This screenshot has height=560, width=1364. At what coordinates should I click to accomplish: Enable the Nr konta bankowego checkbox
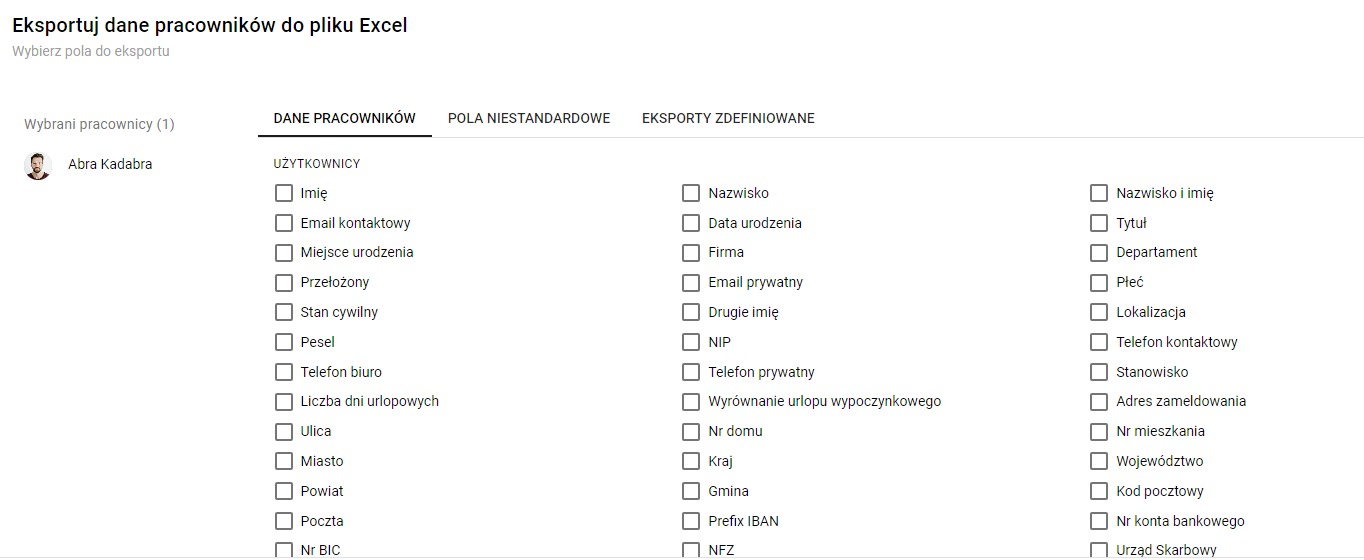(1099, 521)
